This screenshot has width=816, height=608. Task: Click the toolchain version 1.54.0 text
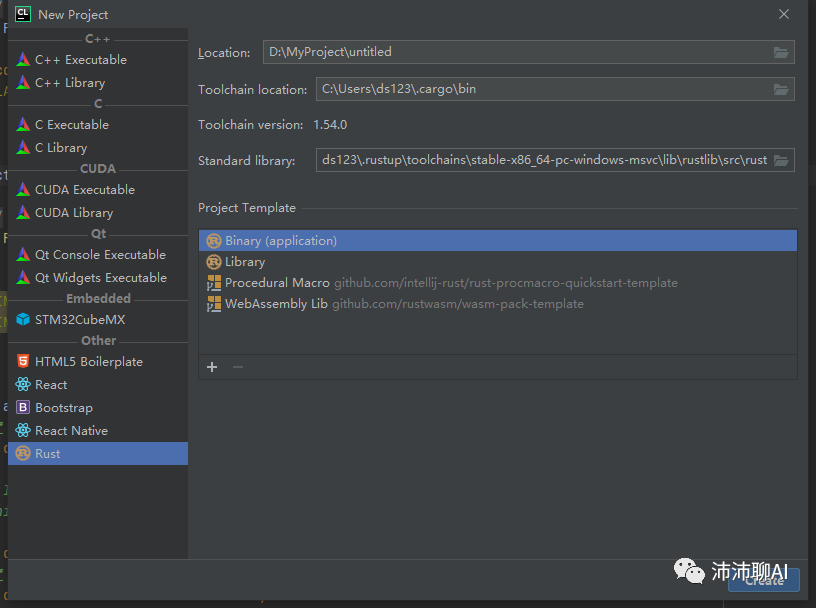(330, 125)
